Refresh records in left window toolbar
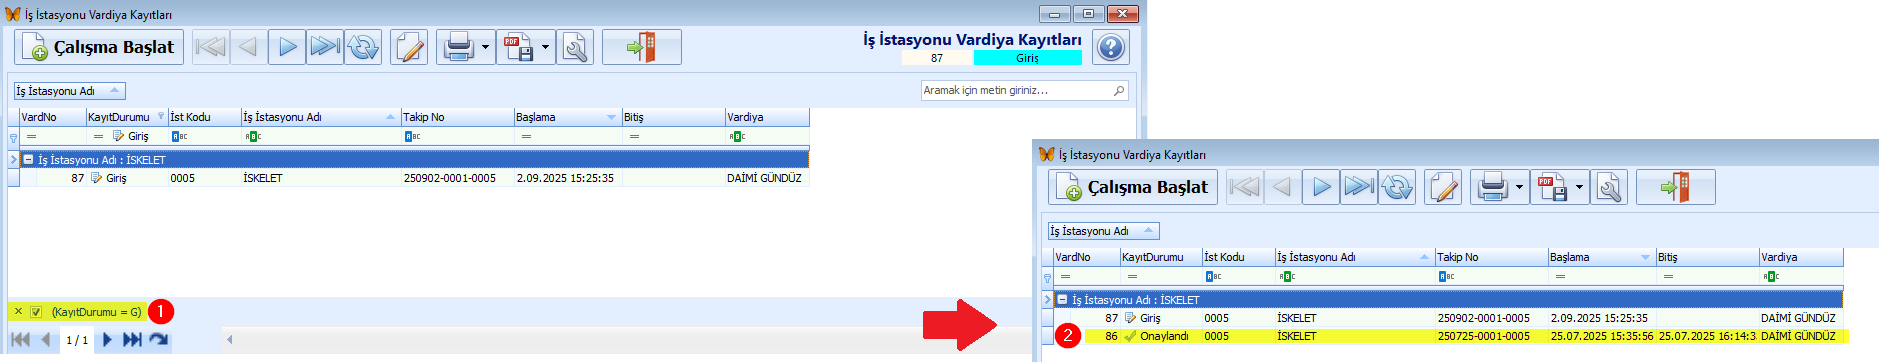 click(363, 47)
